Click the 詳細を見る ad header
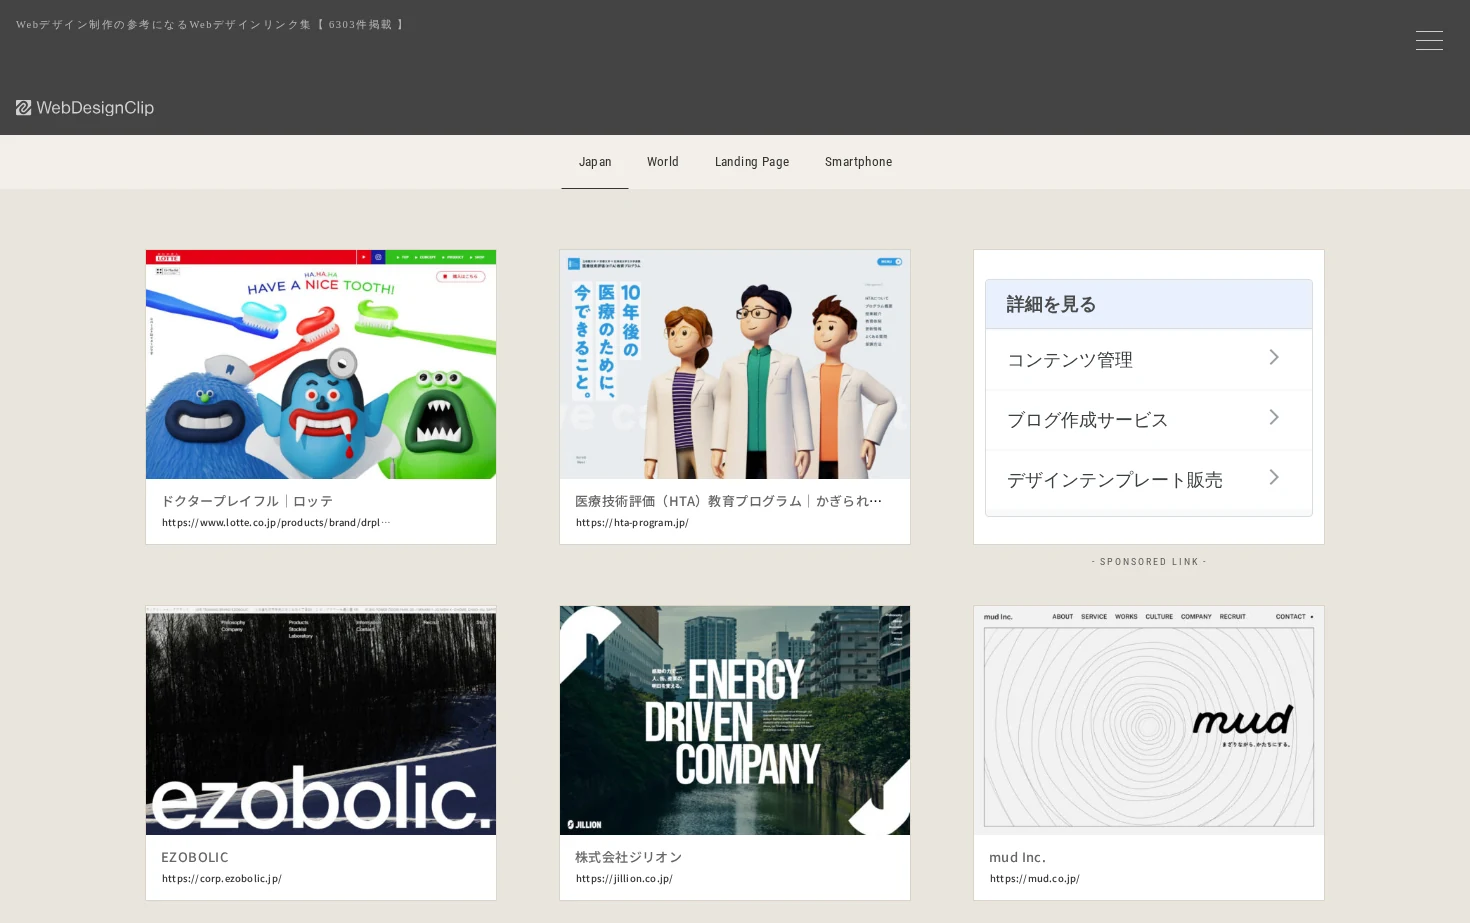Image resolution: width=1470 pixels, height=923 pixels. pyautogui.click(x=1149, y=304)
